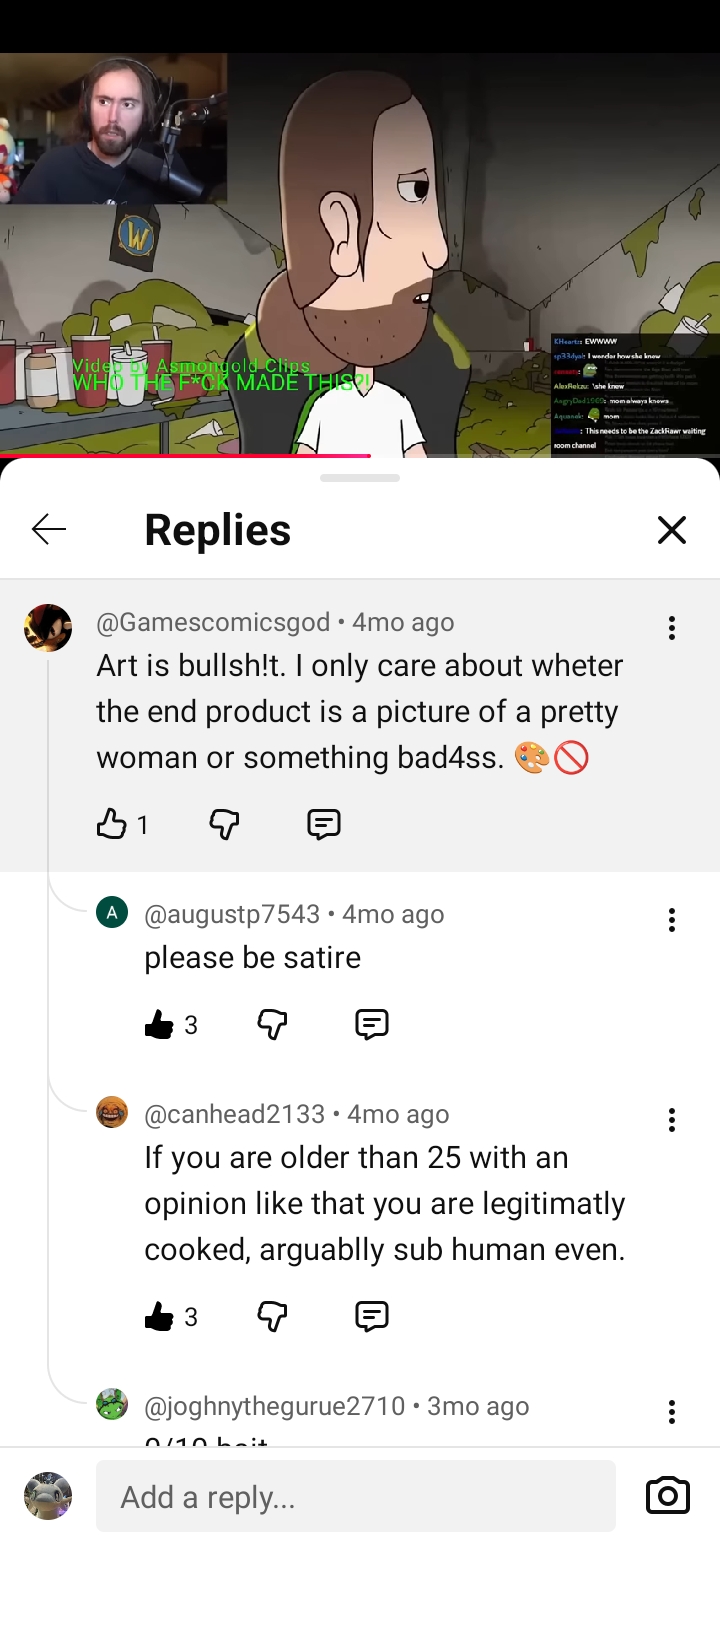Tap the camera icon beside reply field
The width and height of the screenshot is (720, 1640).
[668, 1496]
